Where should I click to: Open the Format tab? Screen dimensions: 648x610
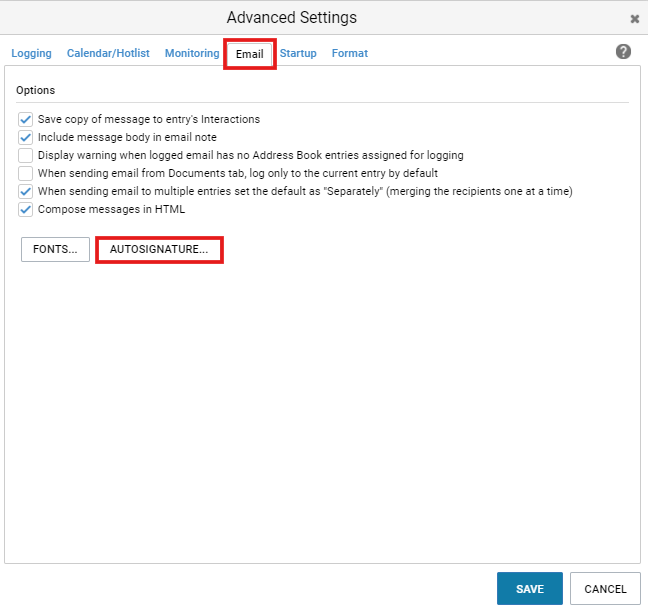tap(350, 53)
